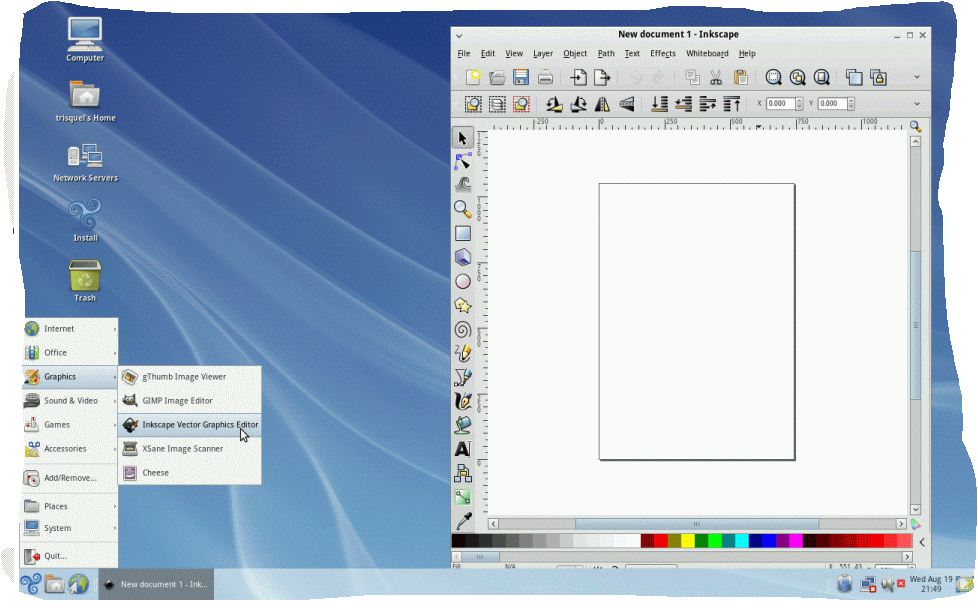Paste from clipboard icon in toolbar
This screenshot has width=978, height=610.
pos(740,77)
